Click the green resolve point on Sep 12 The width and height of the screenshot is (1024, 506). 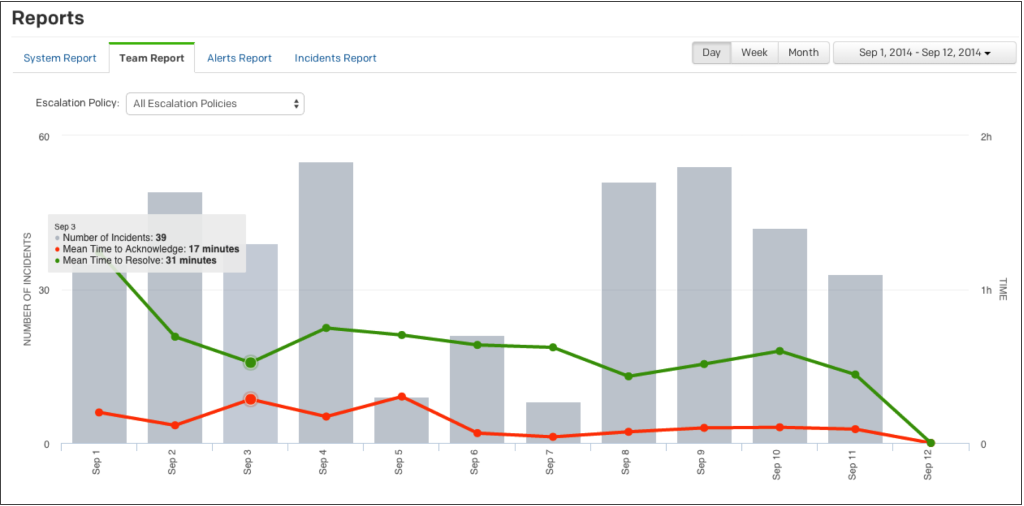click(930, 442)
